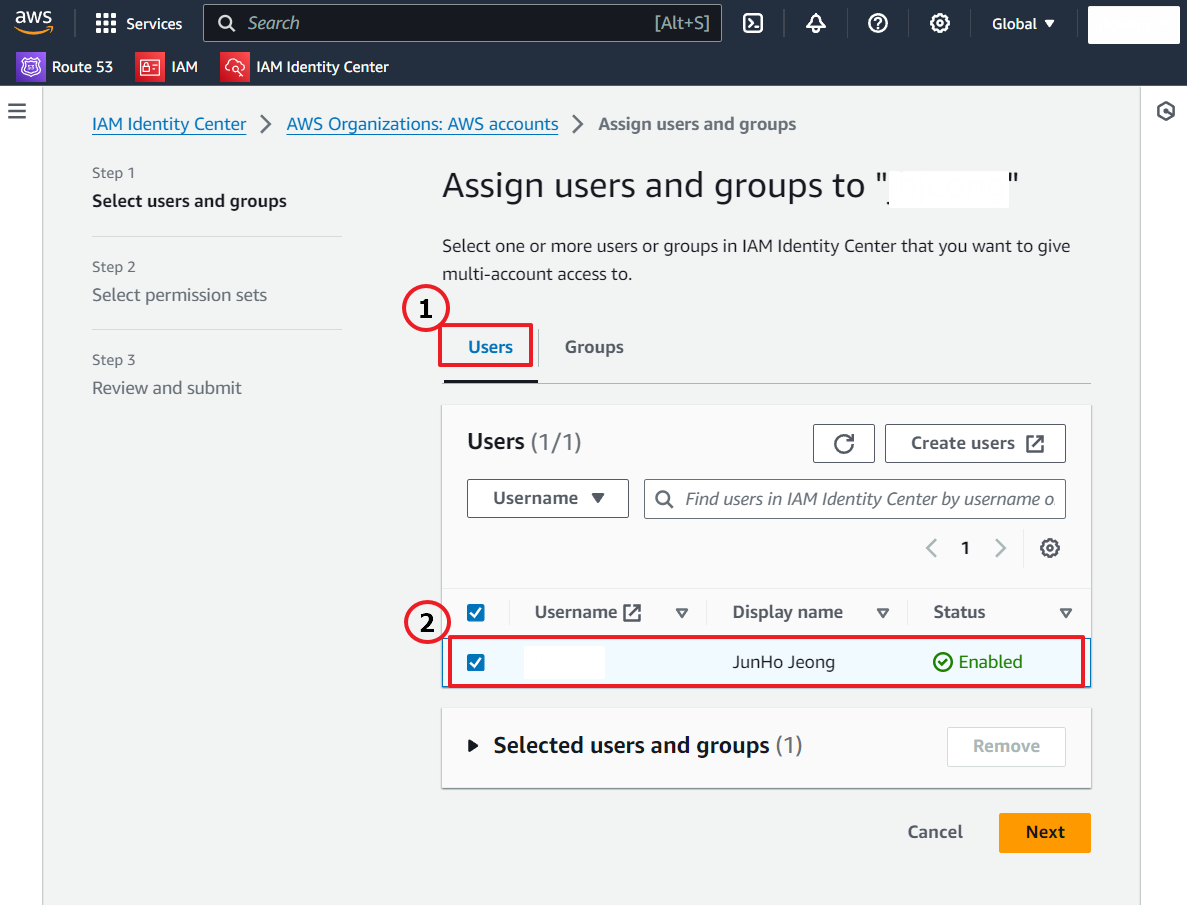Click Step 3 Review and submit
Image resolution: width=1187 pixels, height=905 pixels.
tap(167, 388)
